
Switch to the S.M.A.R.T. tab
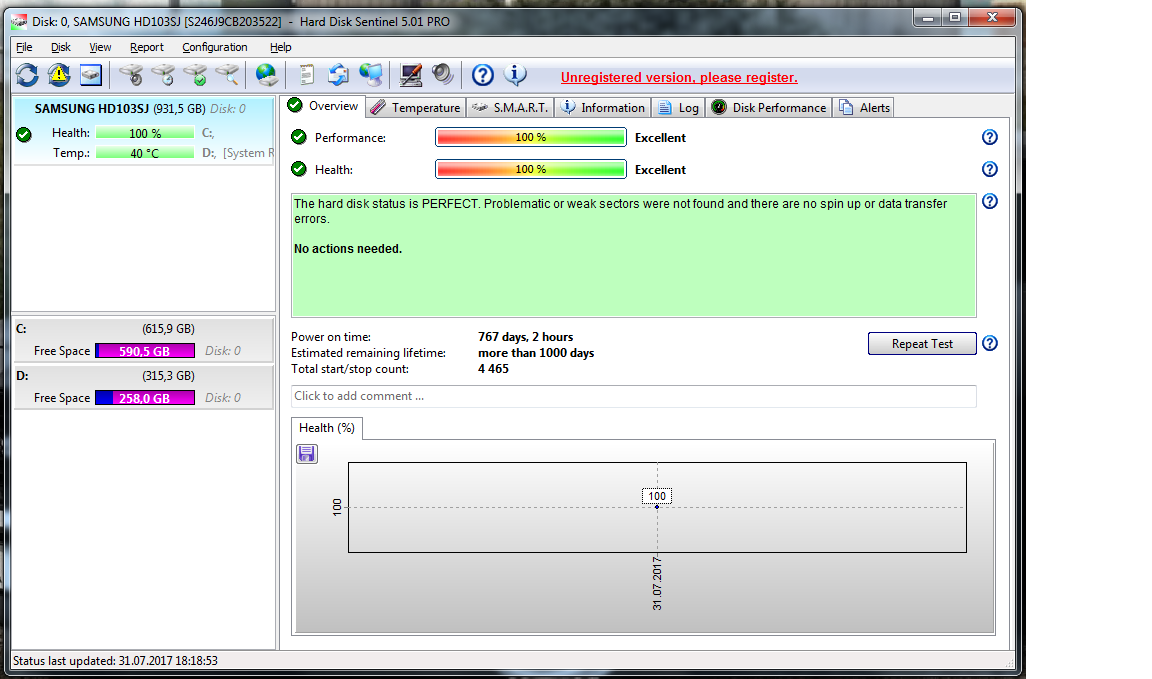(x=511, y=107)
